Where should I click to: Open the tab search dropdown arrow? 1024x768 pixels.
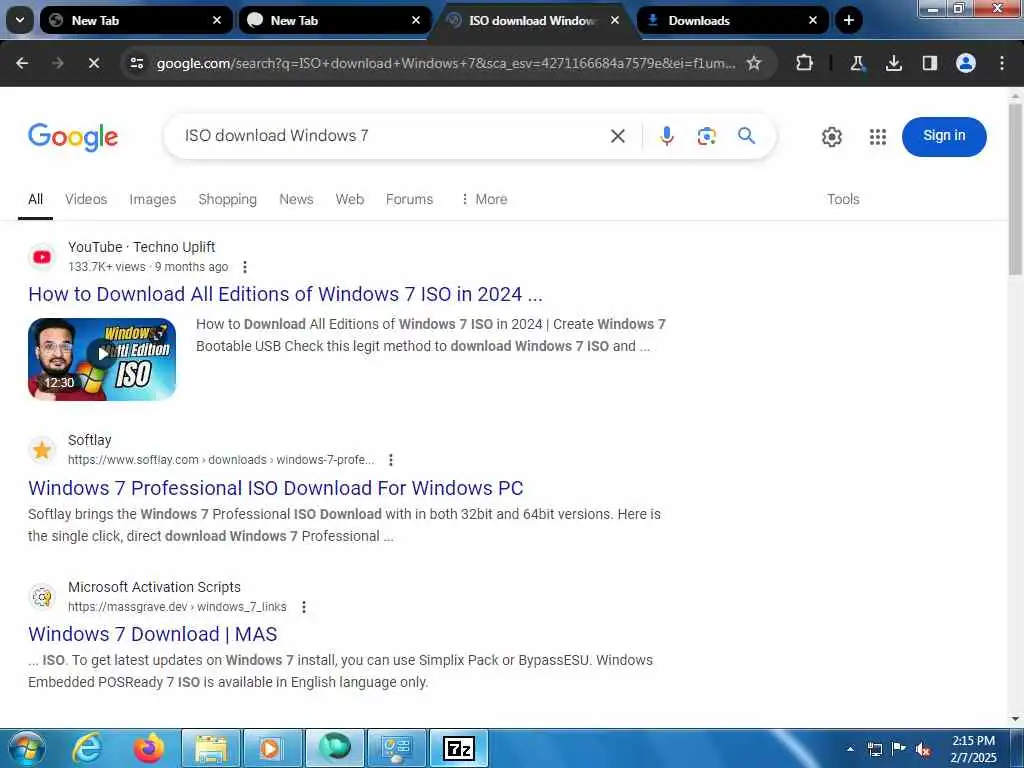pyautogui.click(x=20, y=20)
